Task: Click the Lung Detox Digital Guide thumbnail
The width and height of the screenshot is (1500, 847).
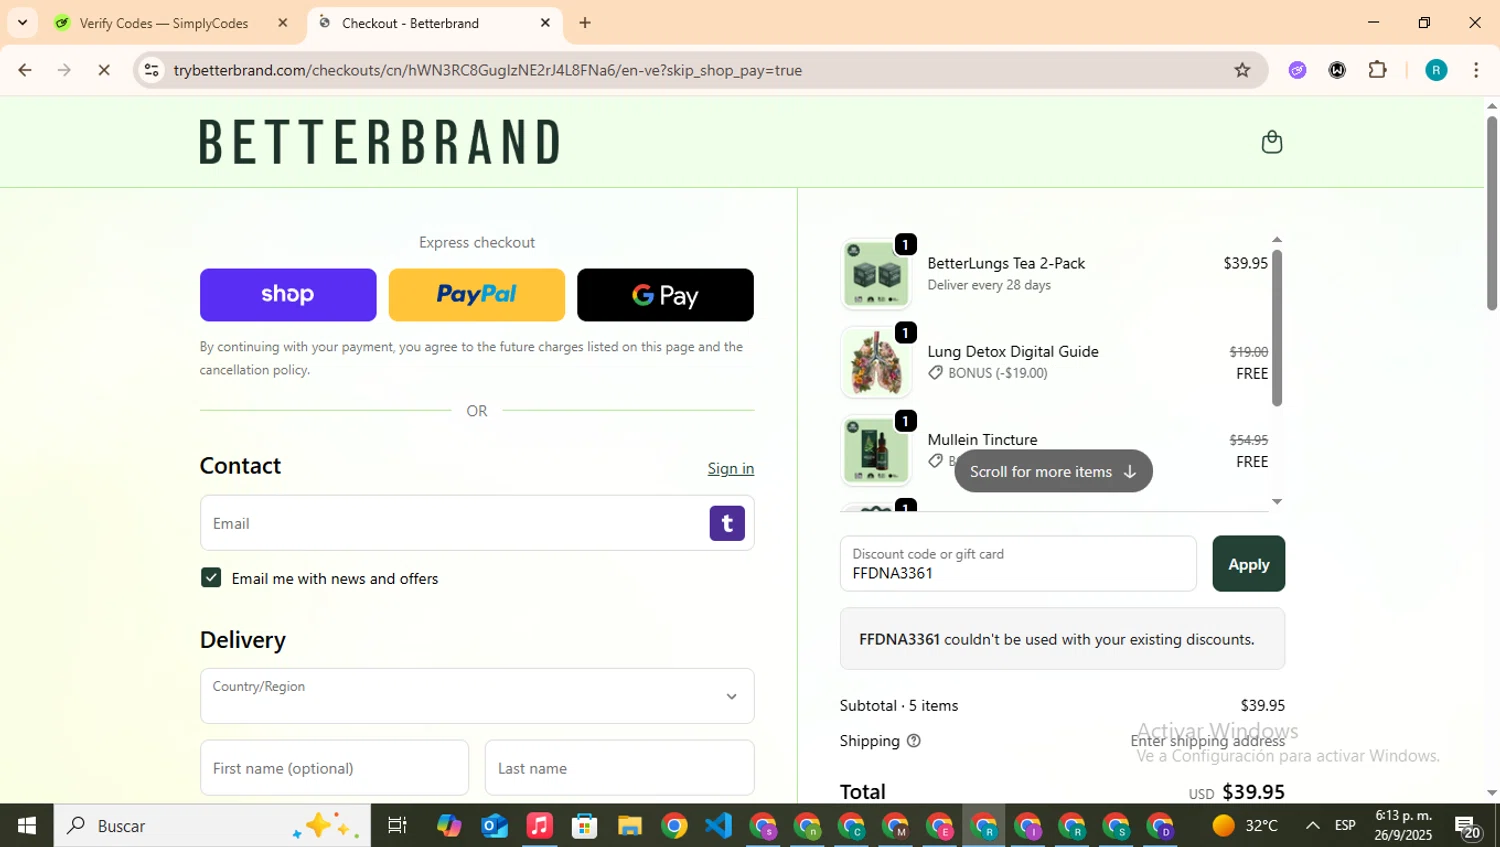Action: (876, 362)
